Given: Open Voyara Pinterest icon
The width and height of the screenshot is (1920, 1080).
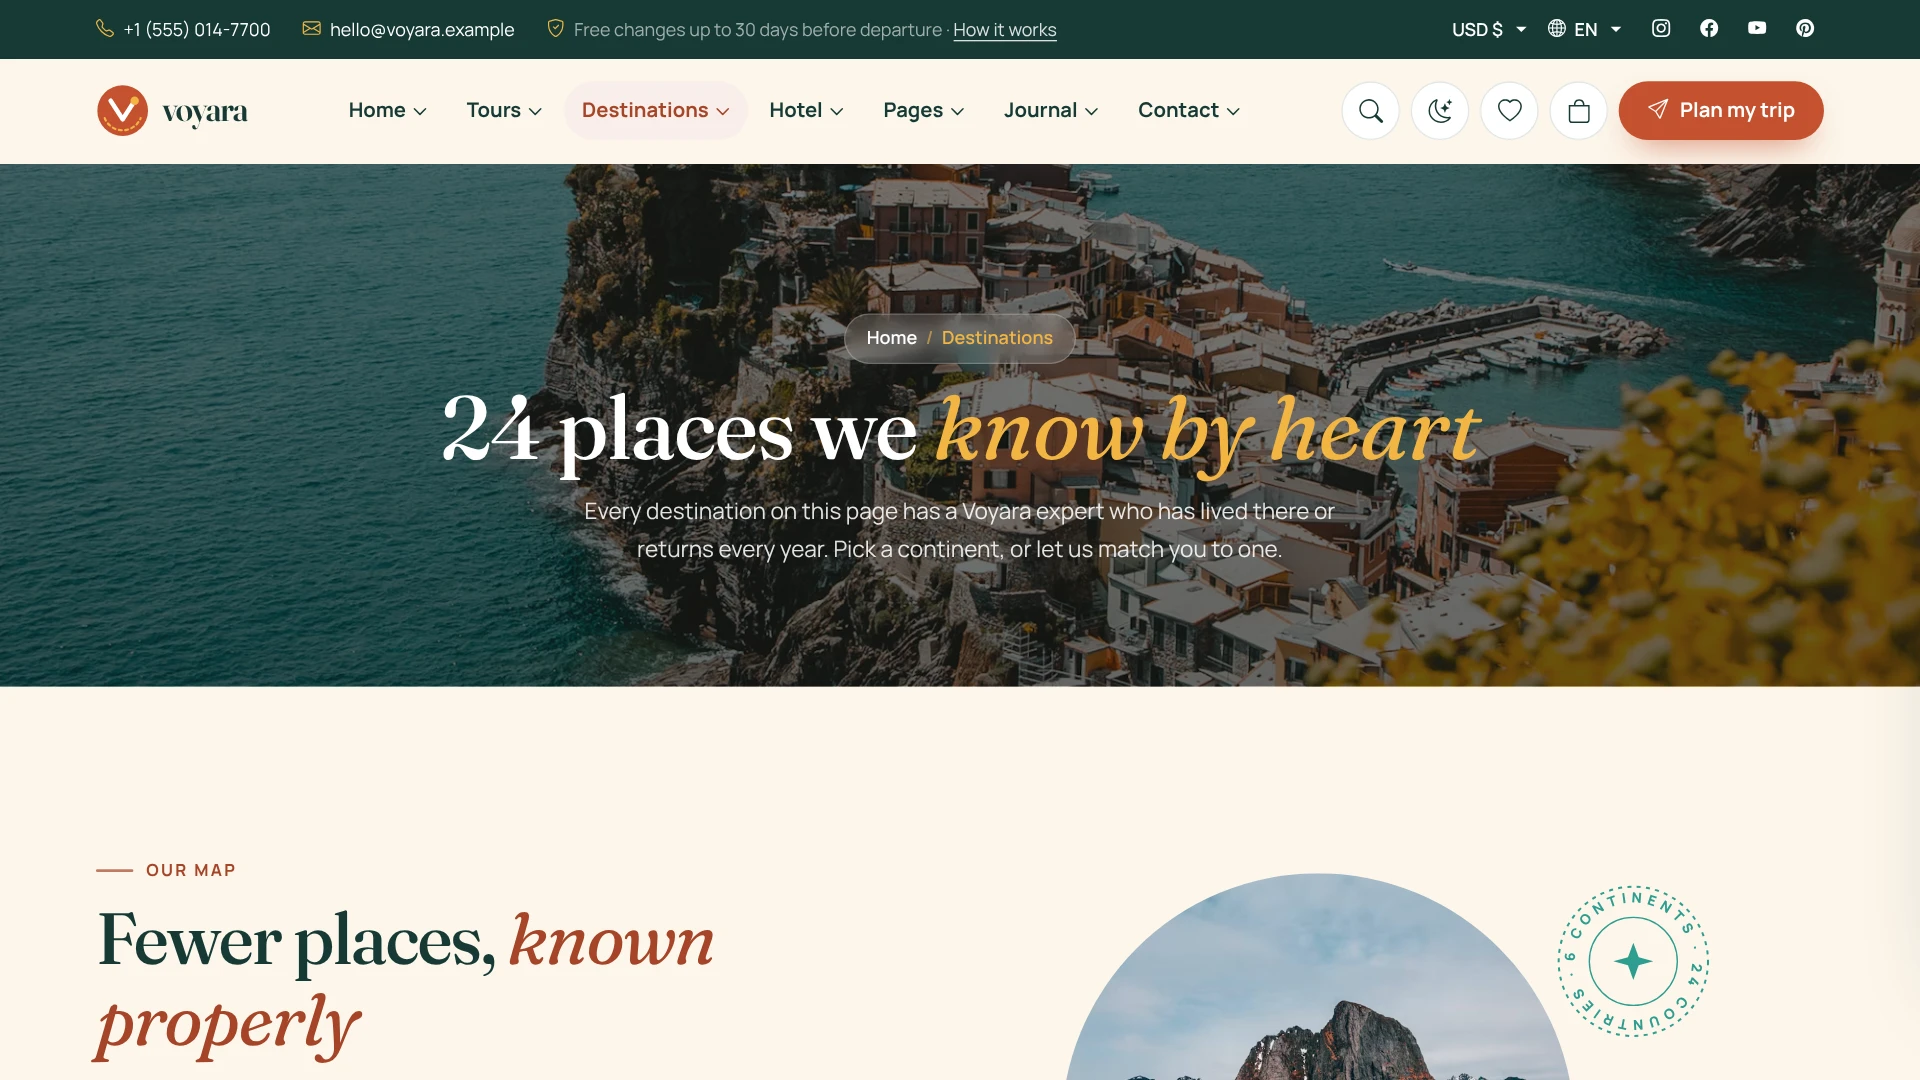Looking at the screenshot, I should tap(1805, 28).
